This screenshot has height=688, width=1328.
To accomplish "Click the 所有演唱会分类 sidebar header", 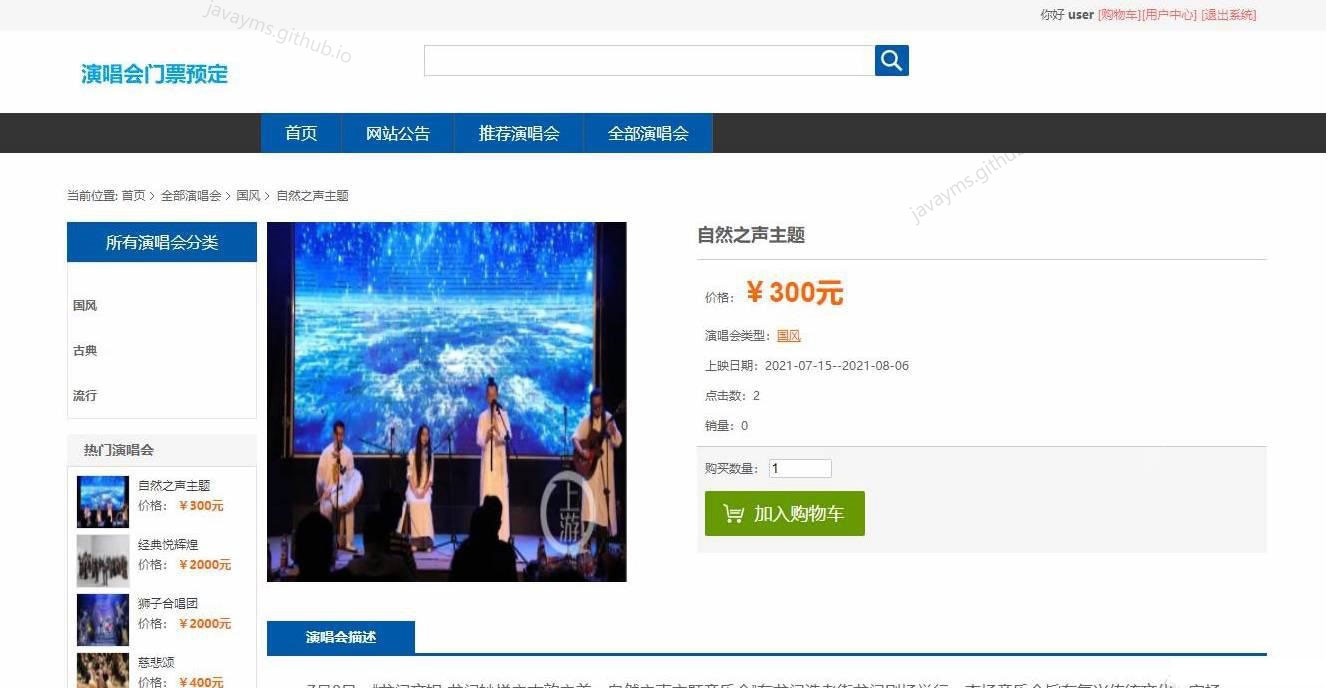I will pos(162,242).
